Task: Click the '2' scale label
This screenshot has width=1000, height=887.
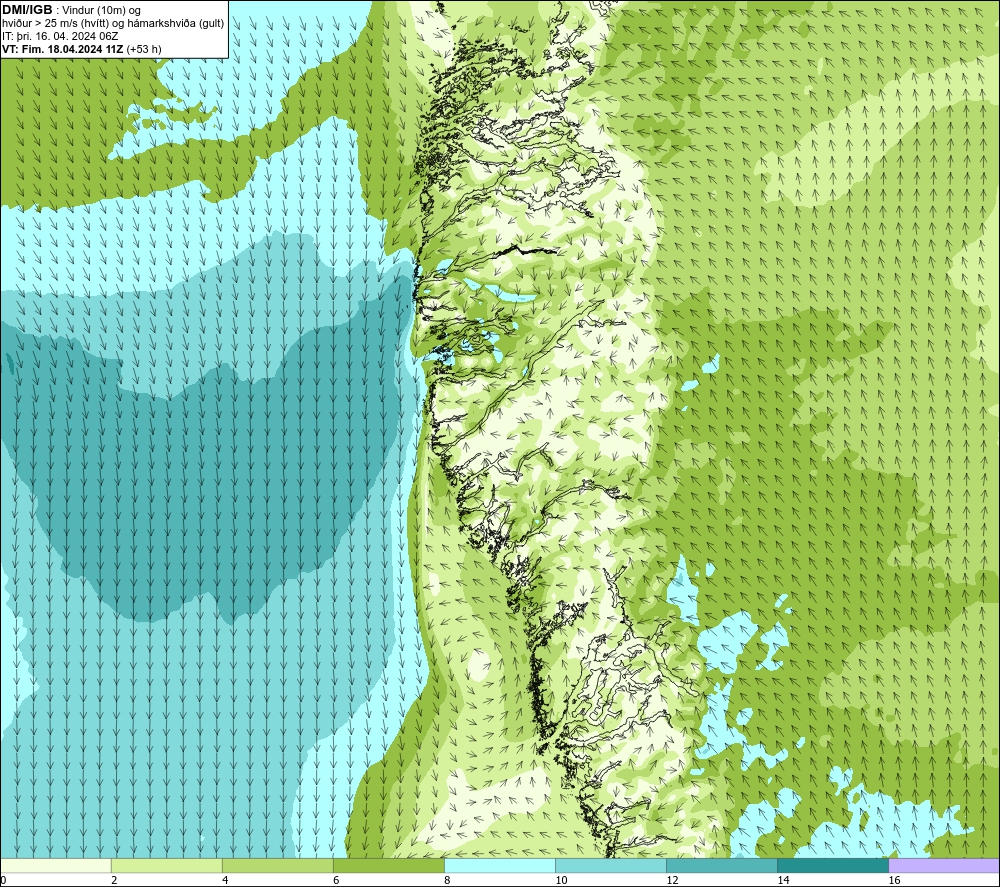Action: coord(114,880)
